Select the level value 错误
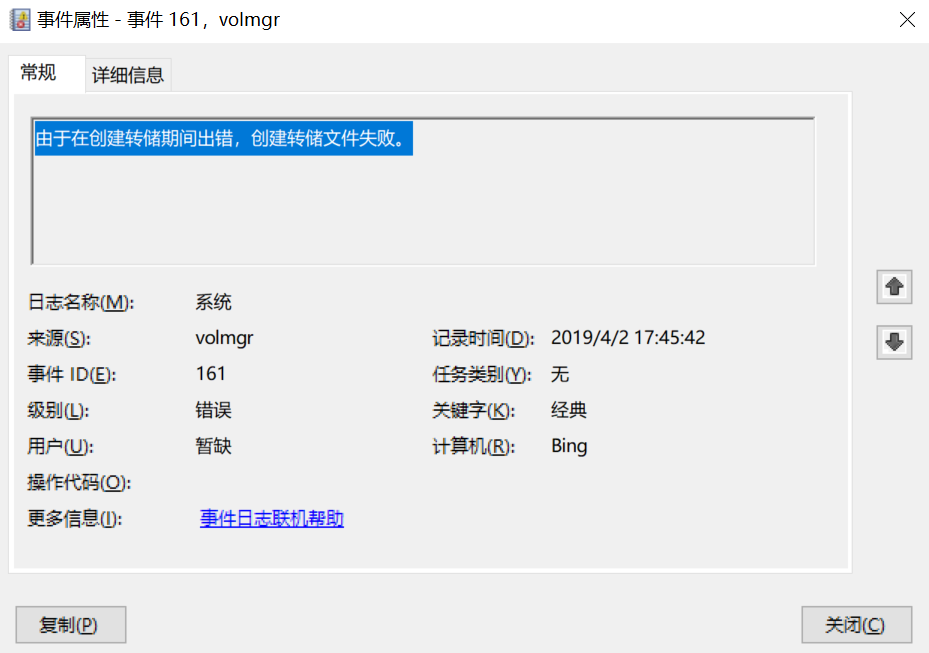Viewport: 929px width, 653px height. pyautogui.click(x=213, y=410)
